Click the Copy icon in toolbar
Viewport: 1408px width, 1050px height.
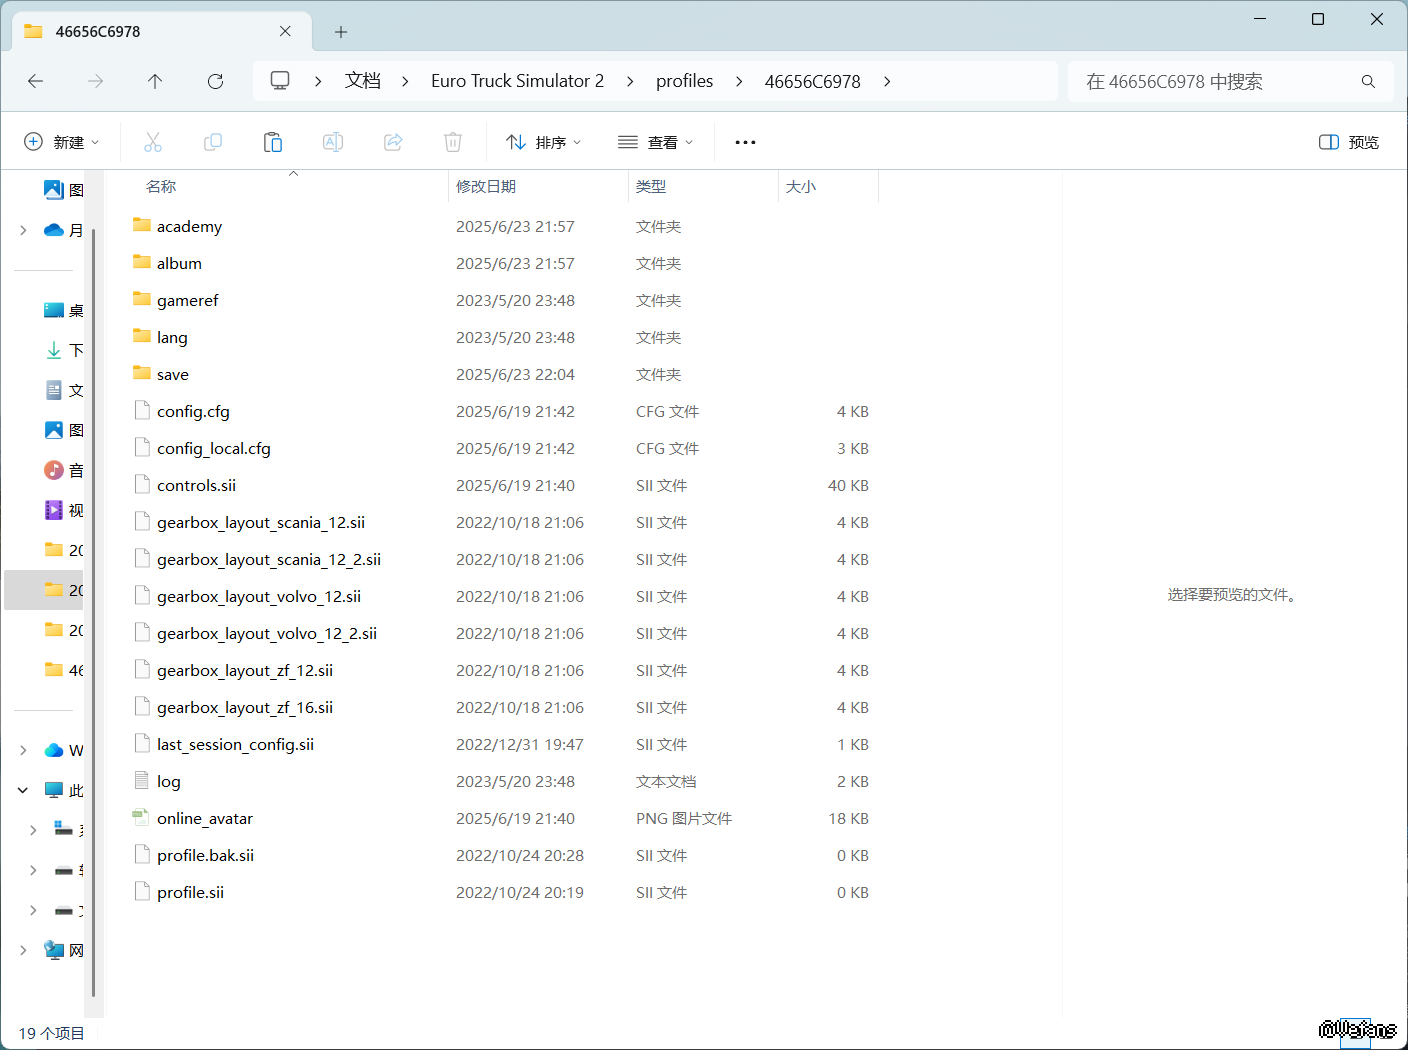pyautogui.click(x=213, y=142)
